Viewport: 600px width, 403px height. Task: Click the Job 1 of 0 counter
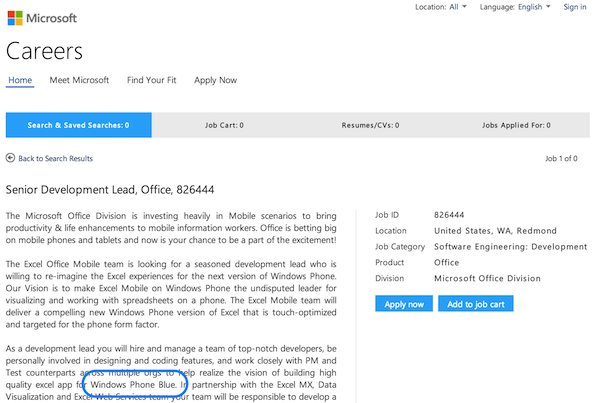(561, 158)
